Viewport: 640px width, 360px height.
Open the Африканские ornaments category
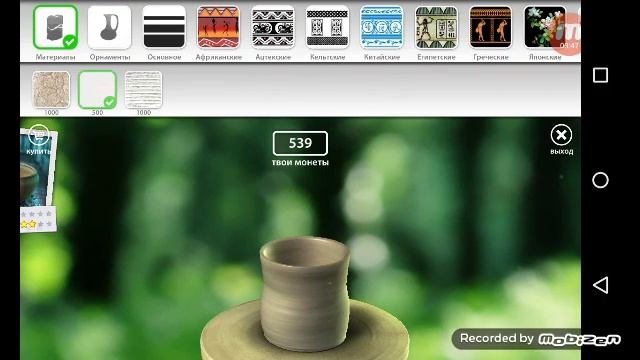point(218,27)
